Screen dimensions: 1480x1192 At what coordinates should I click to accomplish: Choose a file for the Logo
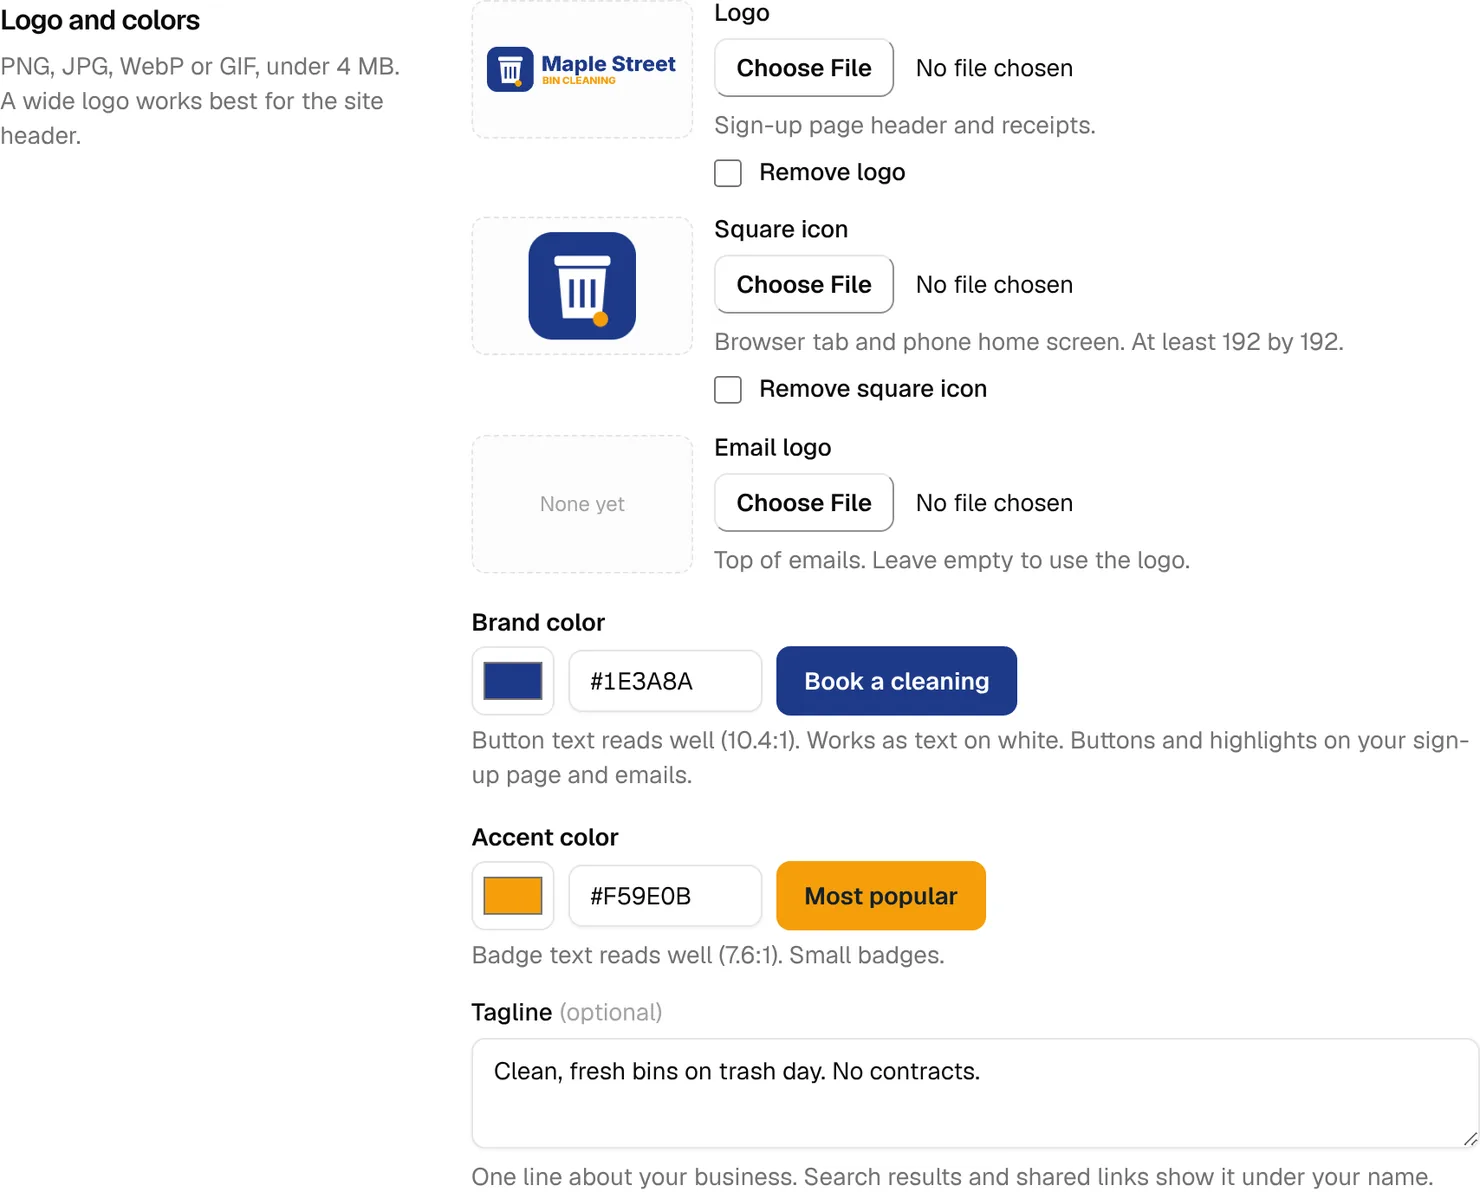(804, 68)
